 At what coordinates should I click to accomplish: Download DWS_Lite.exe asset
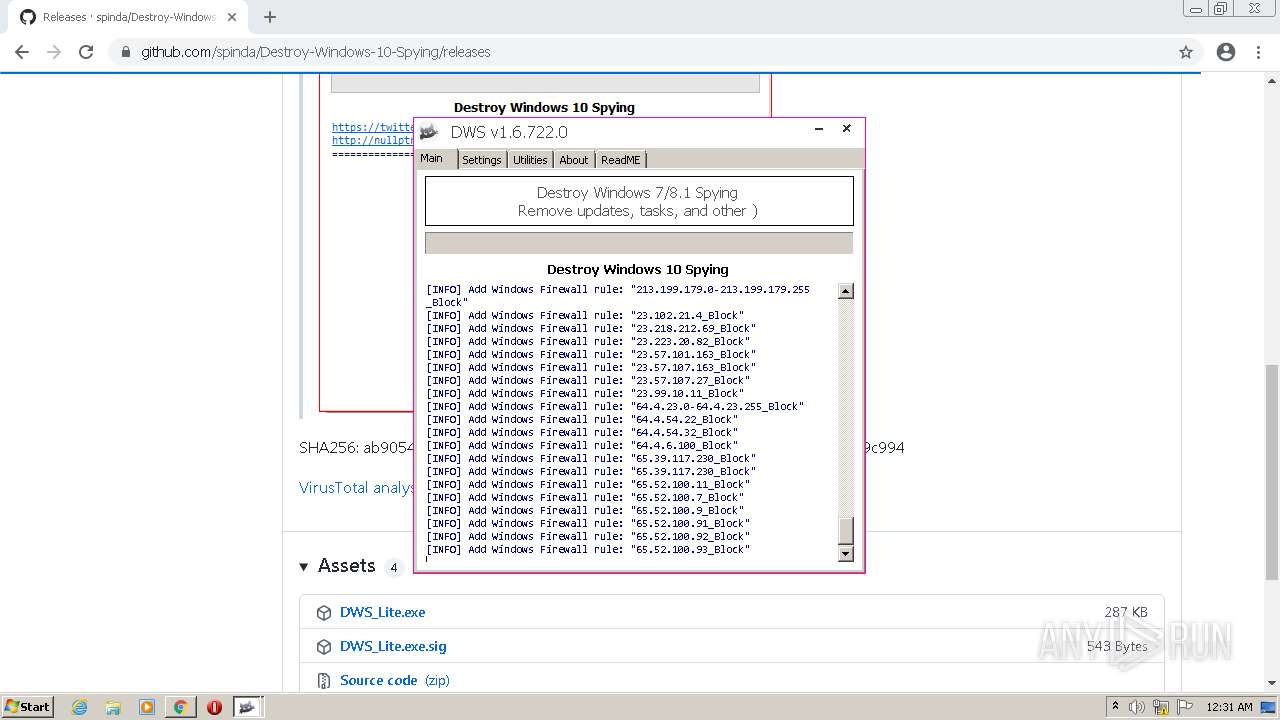pos(382,612)
